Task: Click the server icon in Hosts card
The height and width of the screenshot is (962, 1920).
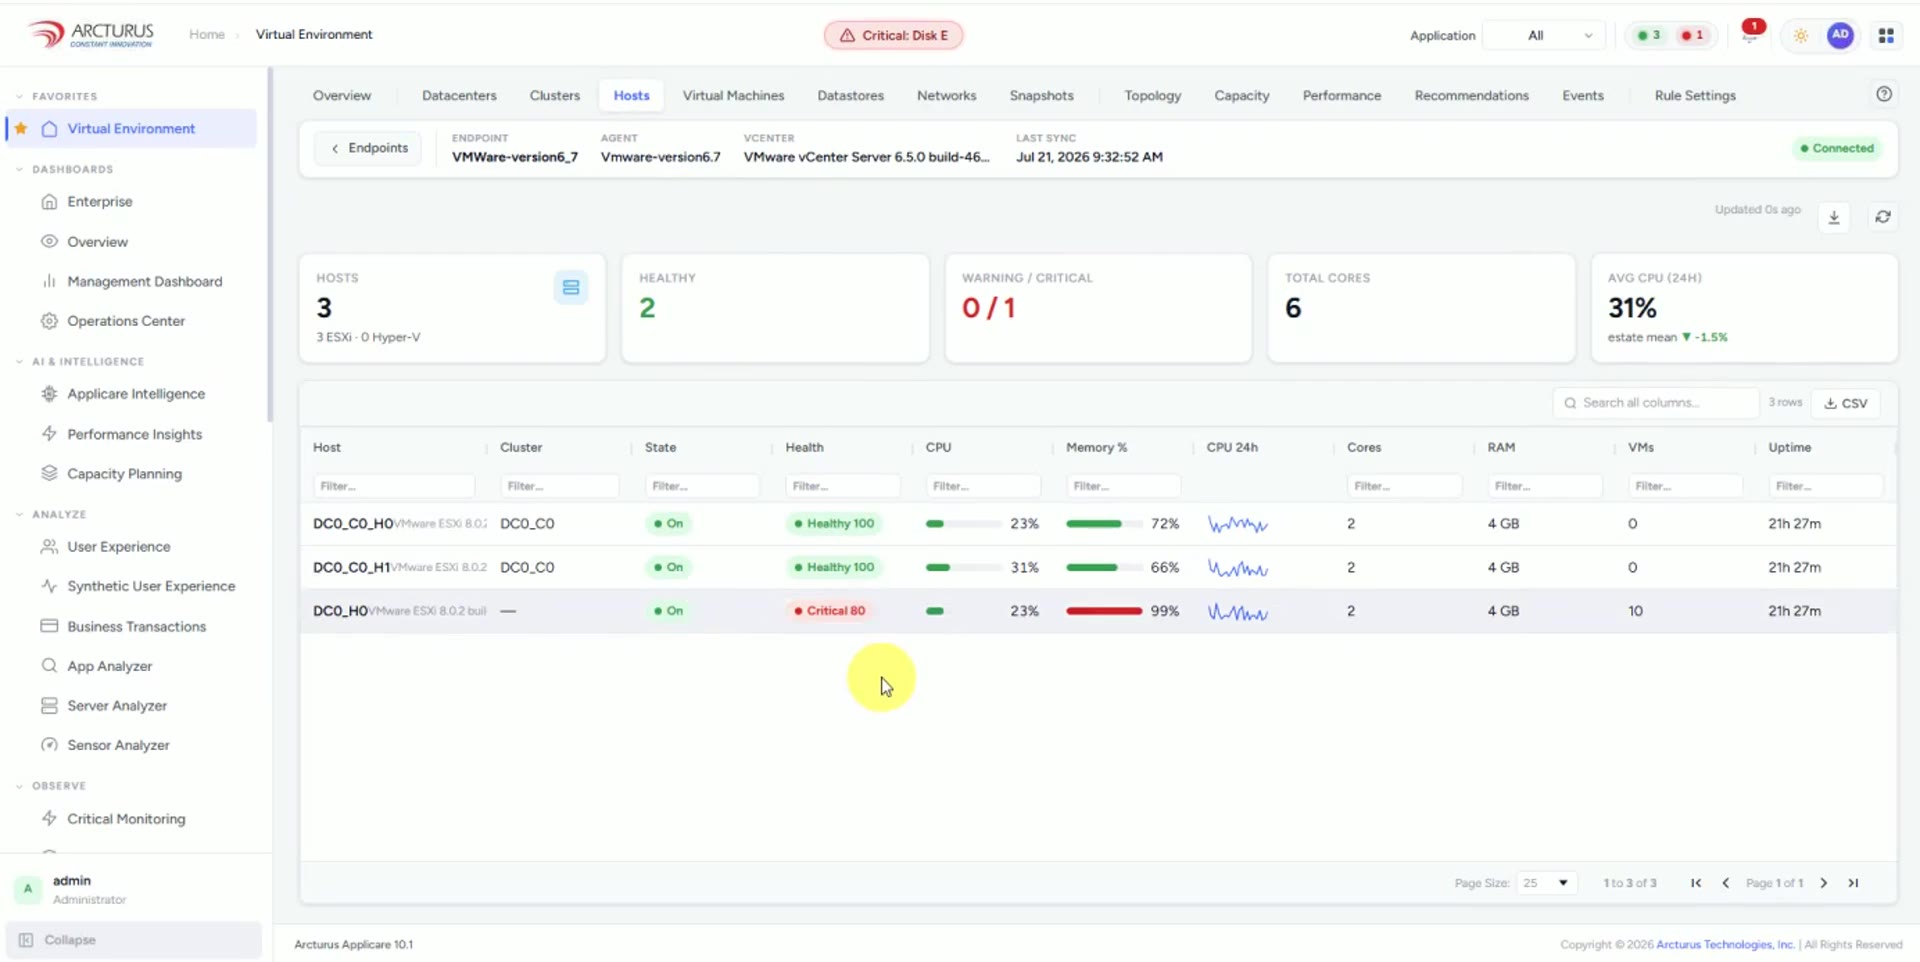Action: point(571,287)
